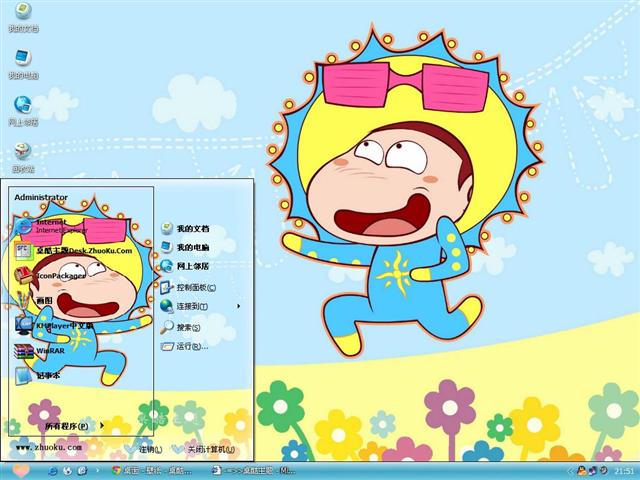640x480 pixels.
Task: Open 记事本 (Notepad) in the start menu
Action: coord(38,376)
